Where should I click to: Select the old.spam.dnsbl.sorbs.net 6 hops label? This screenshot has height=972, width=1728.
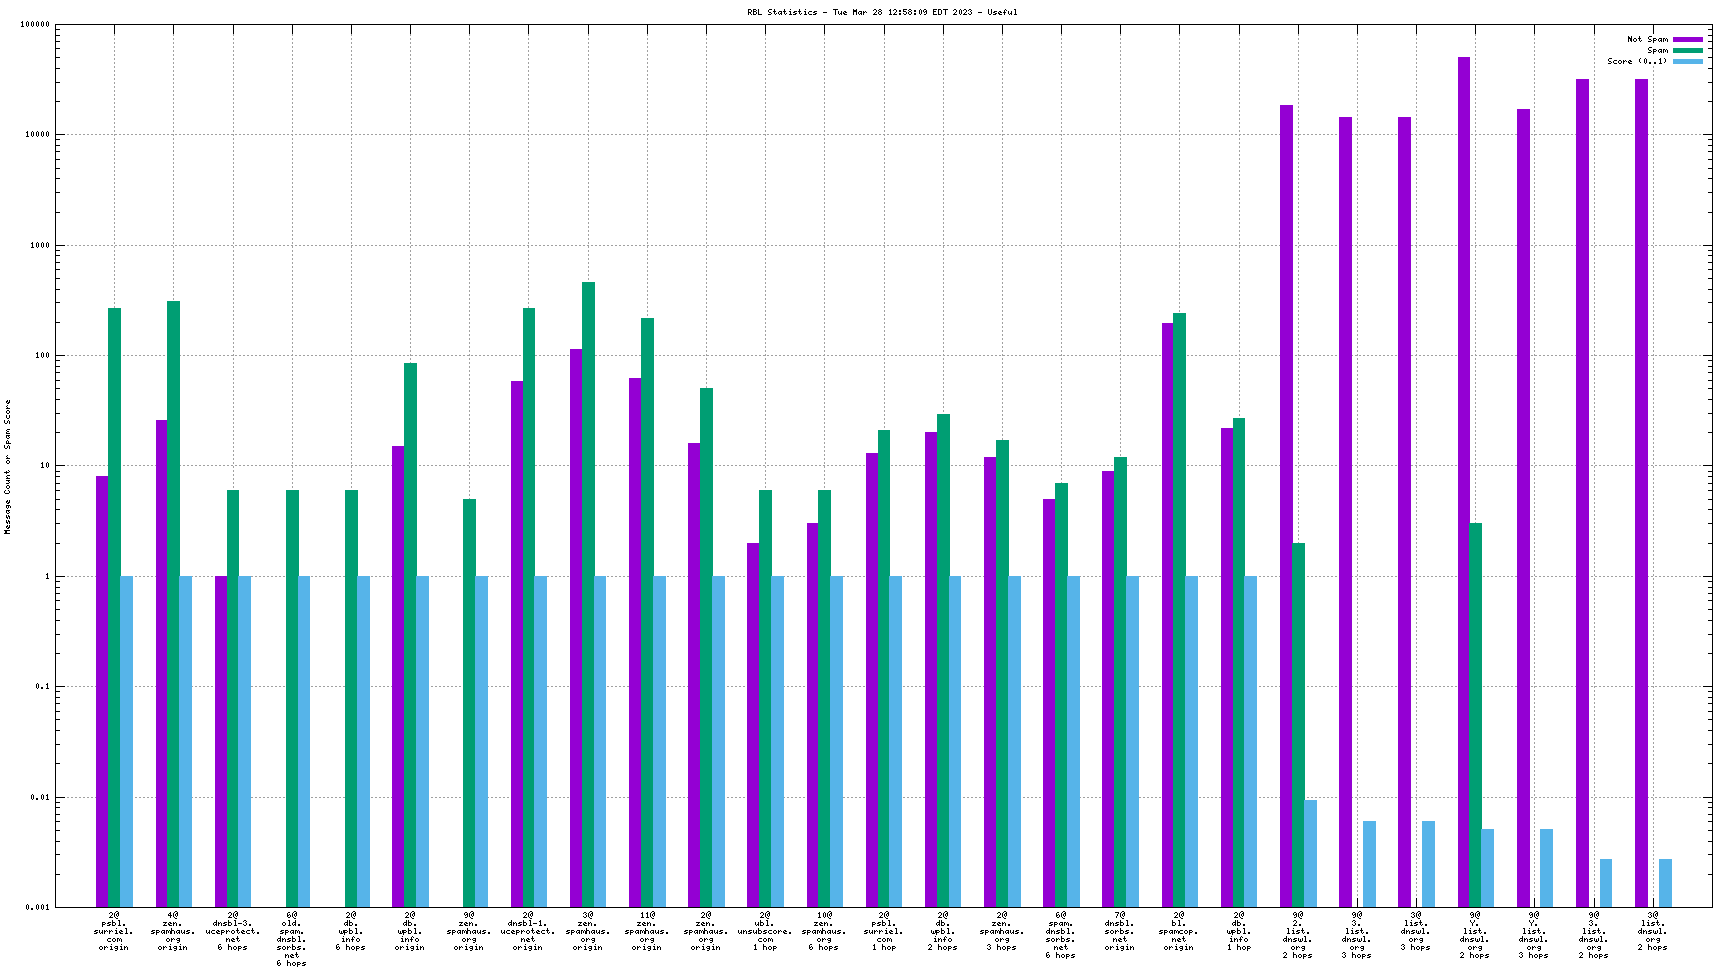291,939
